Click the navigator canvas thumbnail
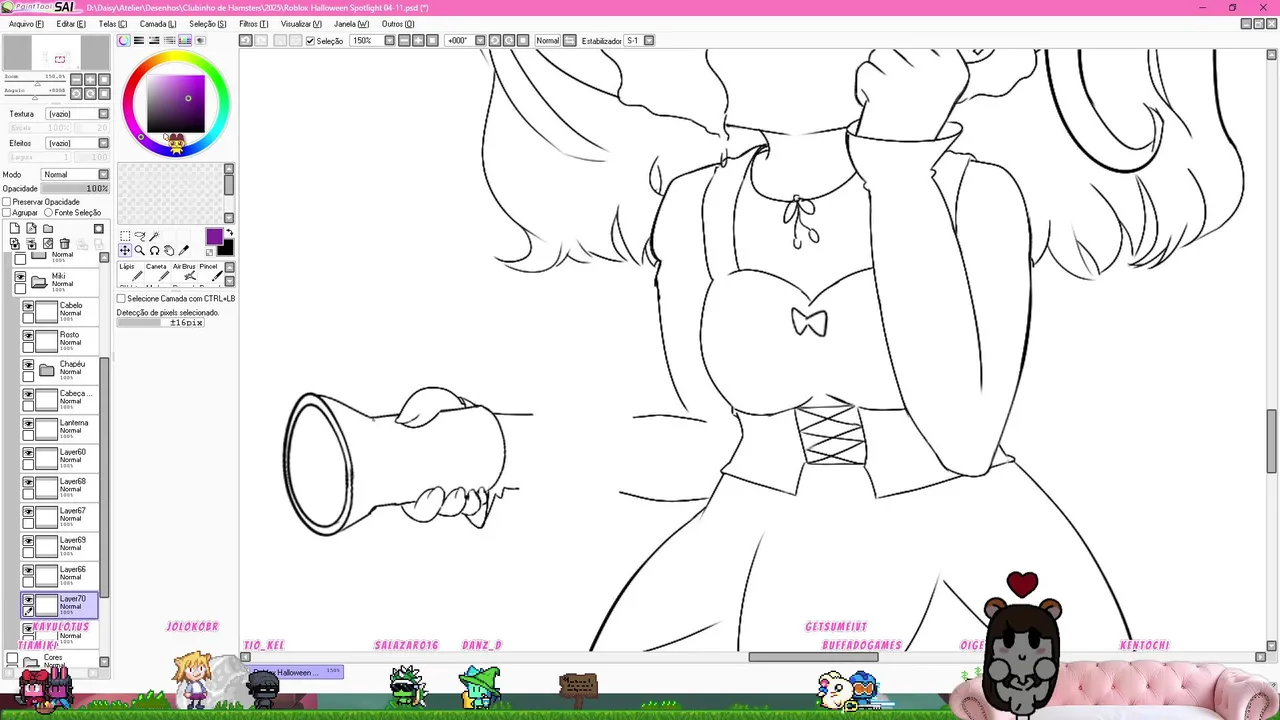This screenshot has height=720, width=1280. pyautogui.click(x=56, y=53)
